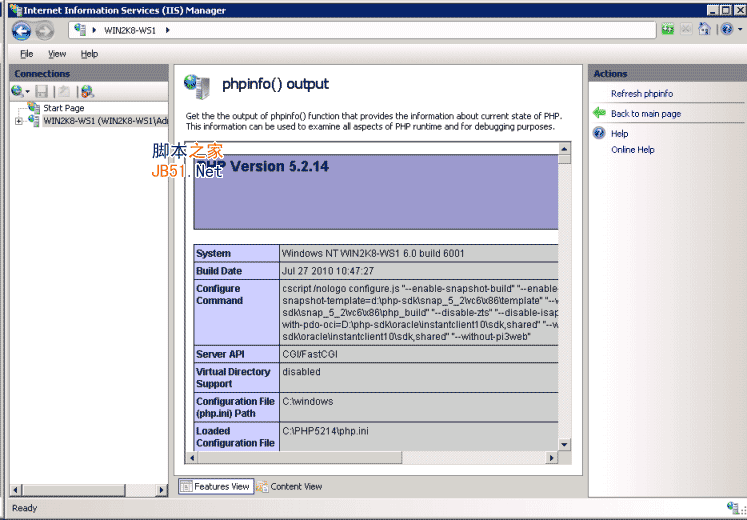
Task: Select the WIN2K8-WS1 server node
Action: [105, 121]
